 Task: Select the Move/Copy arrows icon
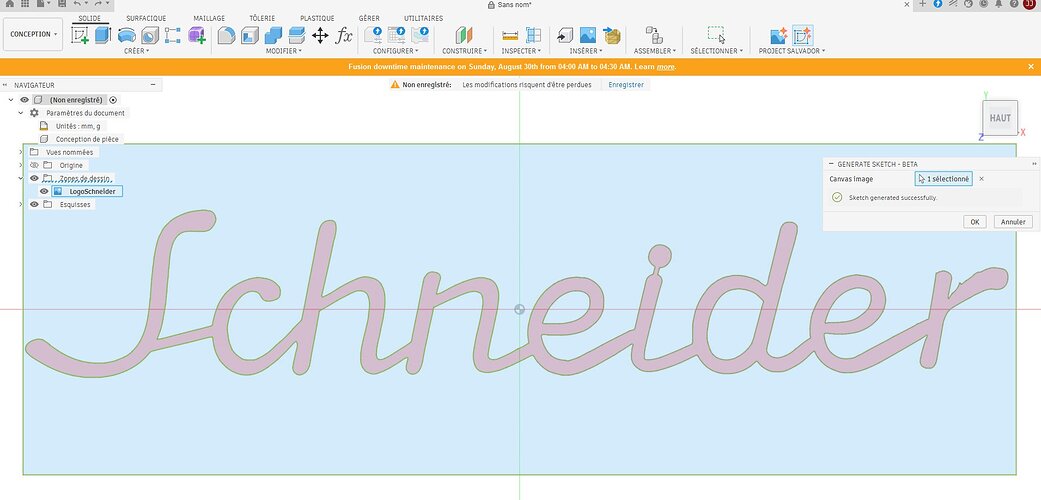[320, 35]
